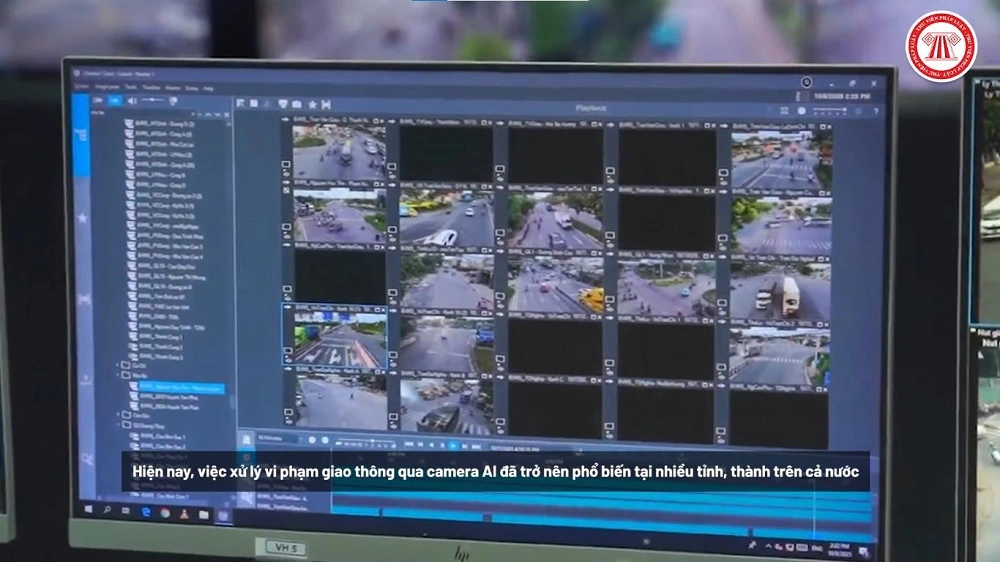Open Microsoft Edge from the taskbar
Image resolution: width=1000 pixels, height=562 pixels.
pos(146,512)
